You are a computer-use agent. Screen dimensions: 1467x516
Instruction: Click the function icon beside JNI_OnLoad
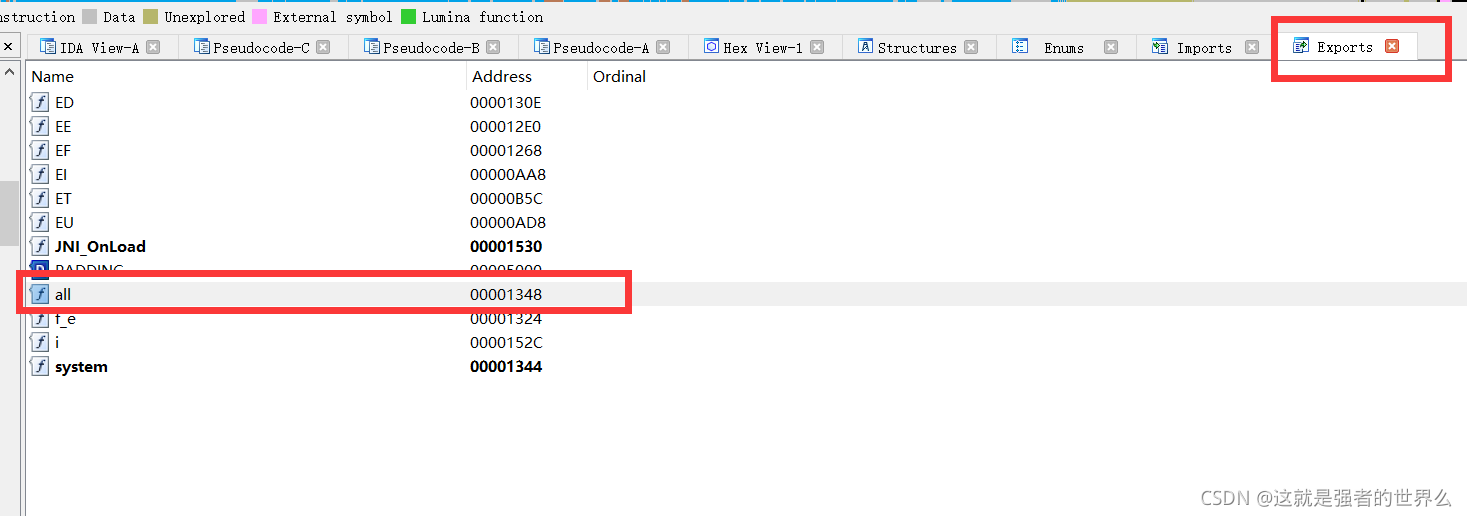pyautogui.click(x=40, y=246)
